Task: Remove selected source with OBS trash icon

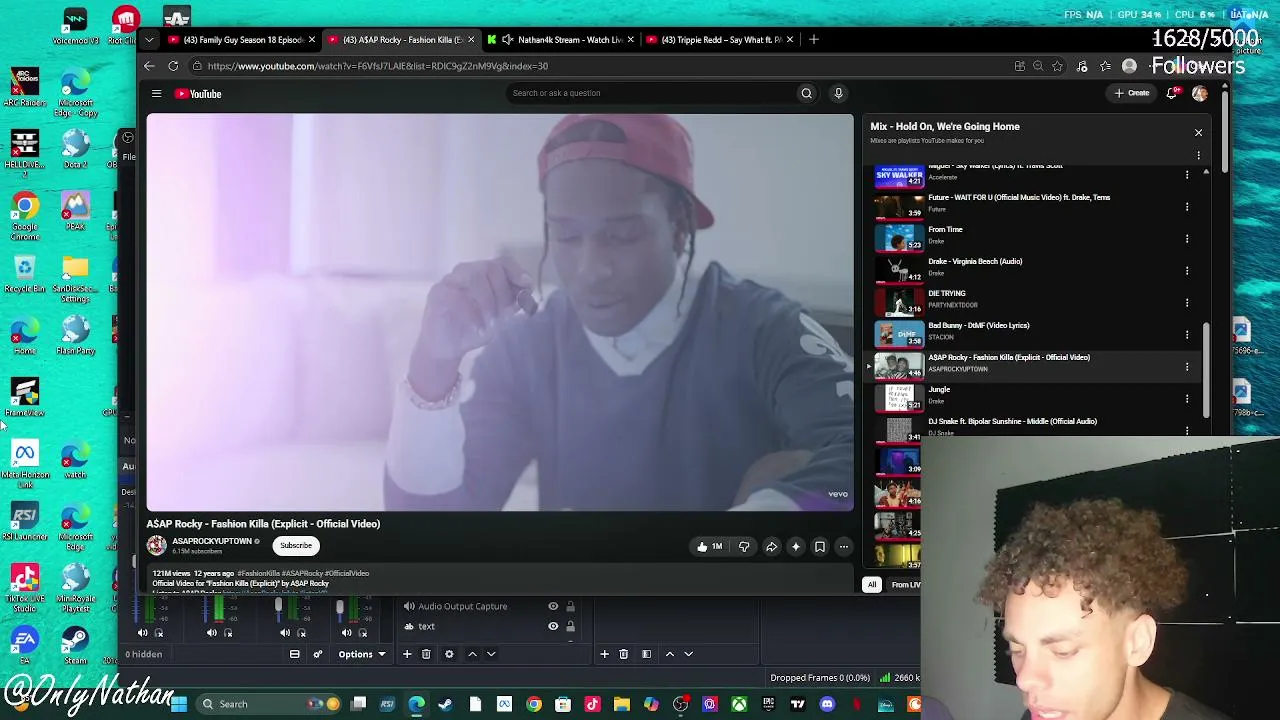Action: (x=426, y=654)
